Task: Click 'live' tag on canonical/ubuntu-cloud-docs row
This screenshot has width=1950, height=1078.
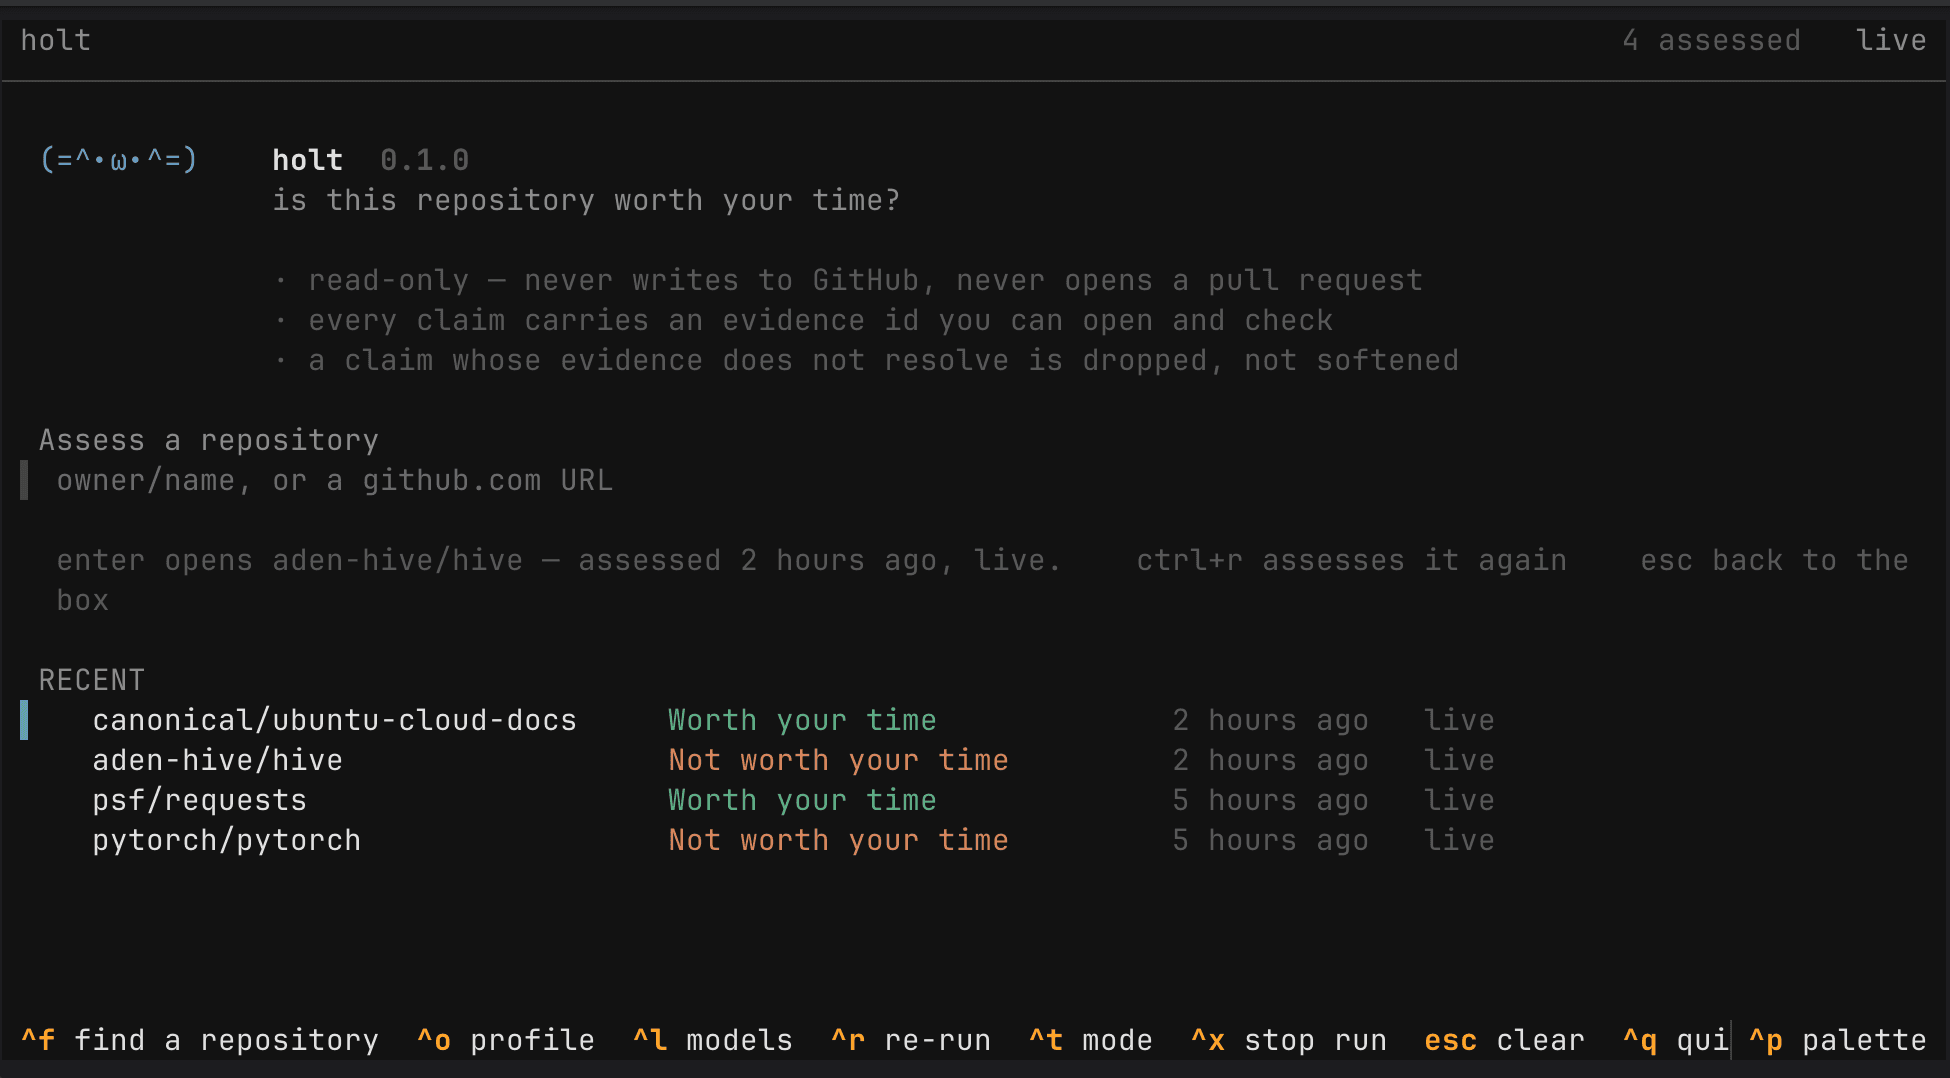Action: point(1460,721)
